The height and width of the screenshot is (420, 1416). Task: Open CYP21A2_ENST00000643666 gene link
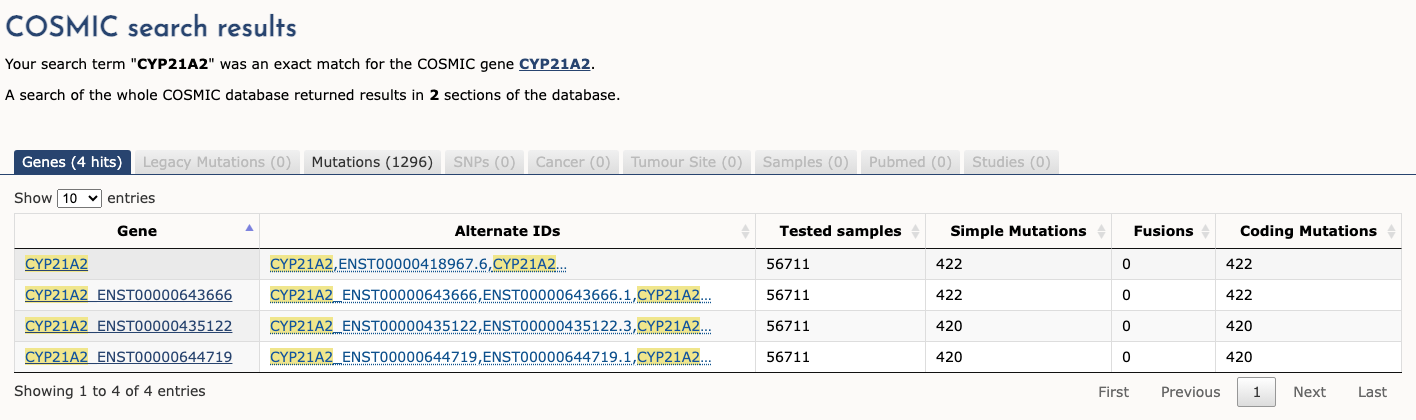pyautogui.click(x=128, y=295)
